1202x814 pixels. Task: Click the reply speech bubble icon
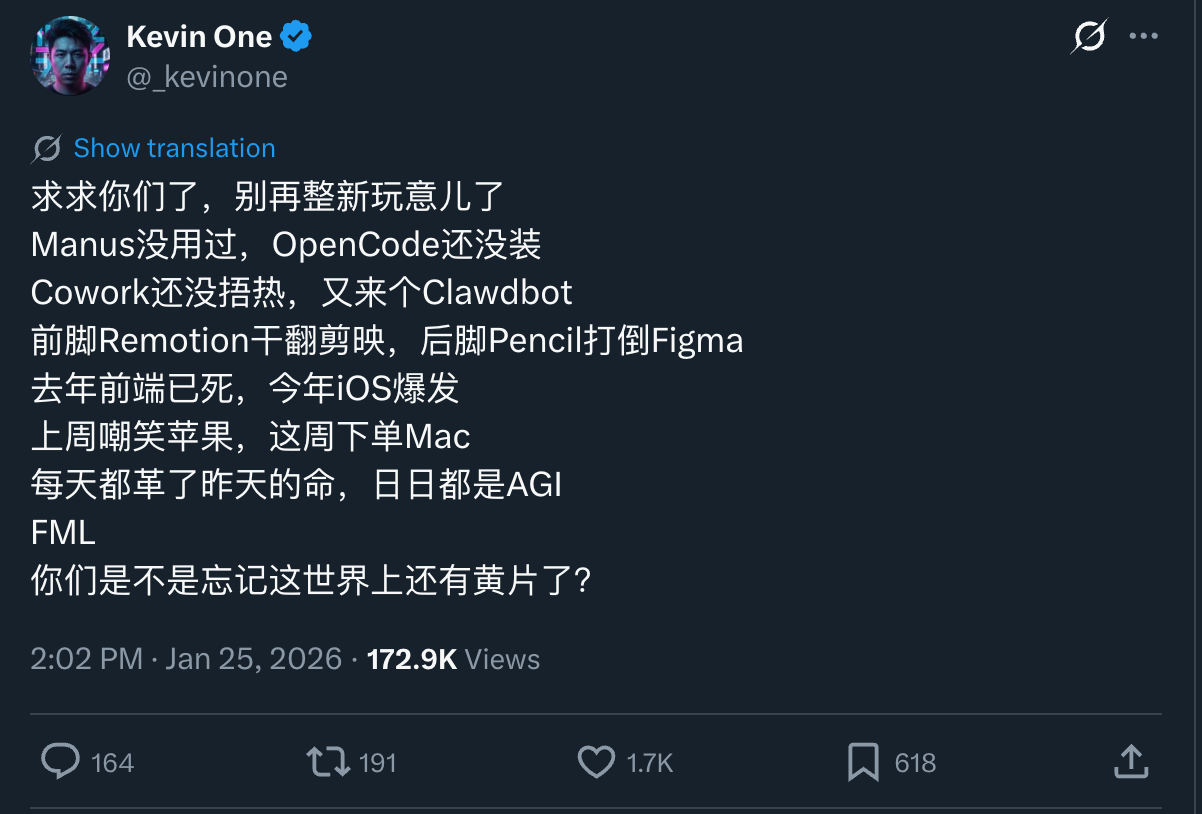(x=60, y=762)
